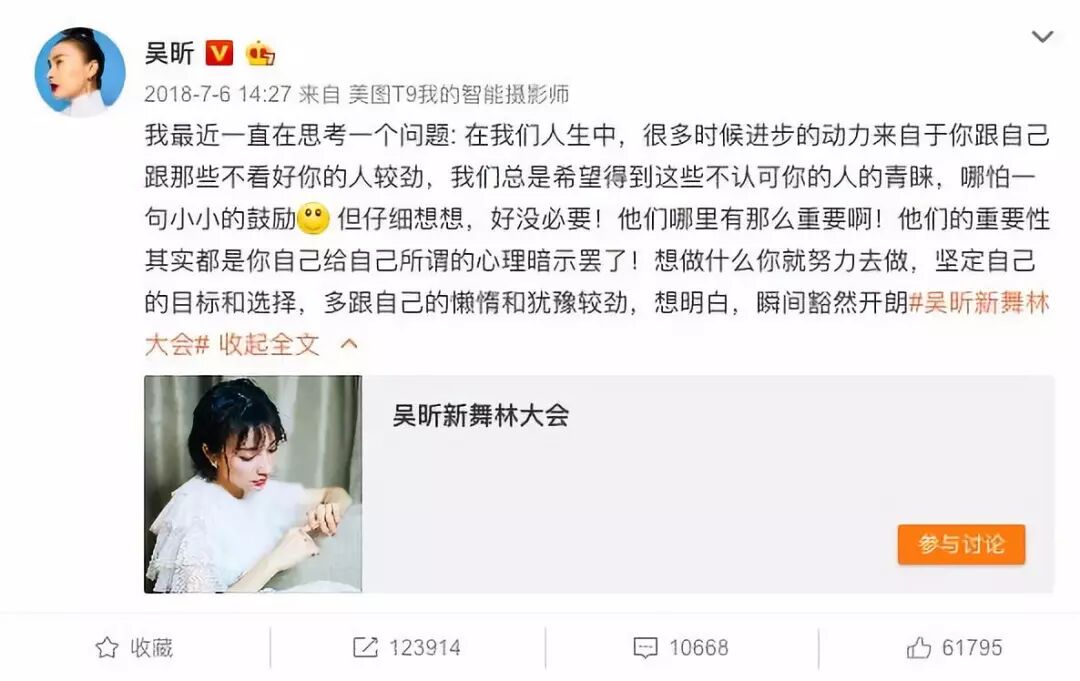Click the collapse caret beside 收起全文
This screenshot has width=1080, height=681.
pyautogui.click(x=349, y=344)
